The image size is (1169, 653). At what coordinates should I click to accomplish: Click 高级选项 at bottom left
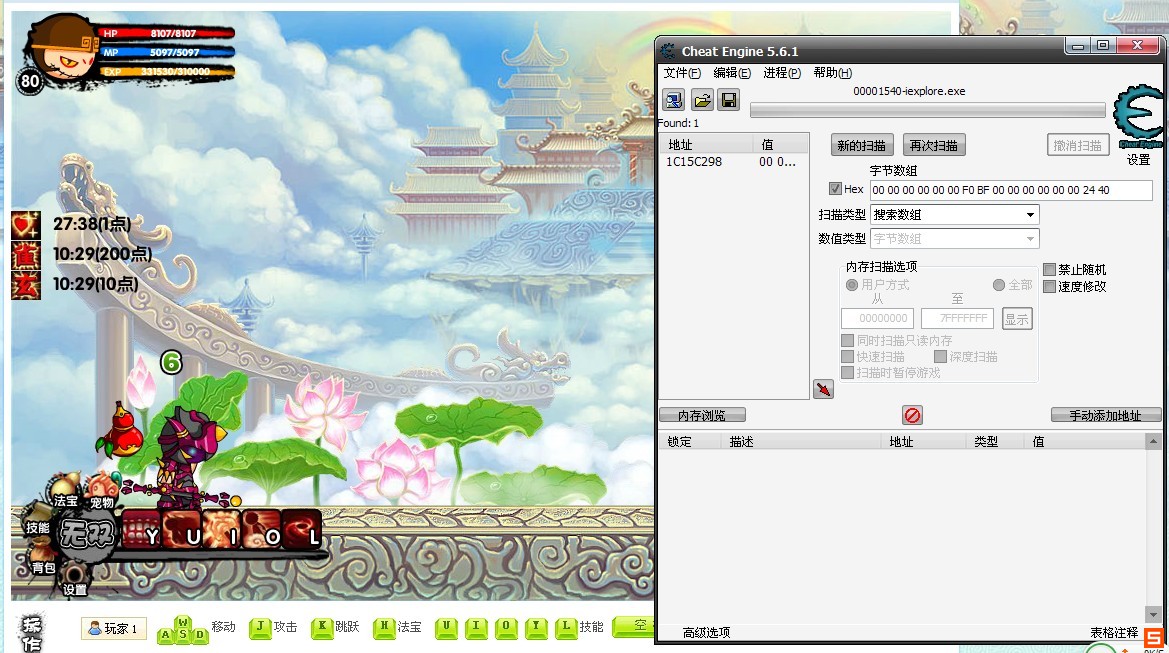click(x=706, y=633)
